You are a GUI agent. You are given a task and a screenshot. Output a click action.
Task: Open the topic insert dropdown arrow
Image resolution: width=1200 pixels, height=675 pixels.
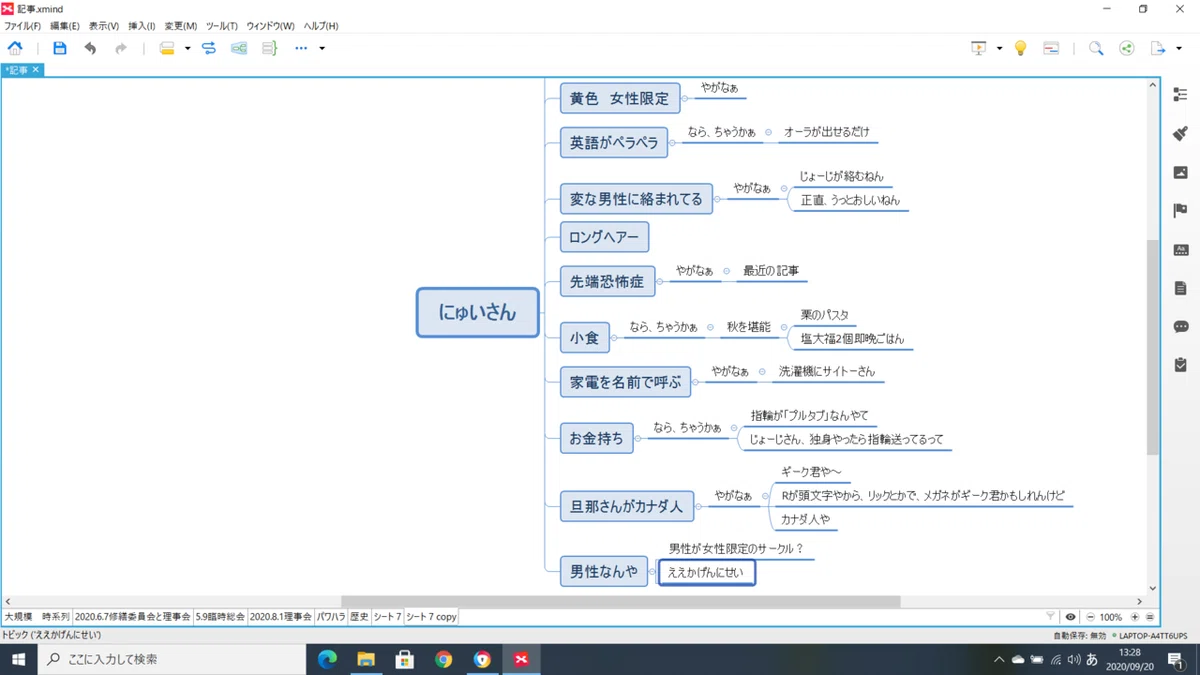[x=187, y=48]
